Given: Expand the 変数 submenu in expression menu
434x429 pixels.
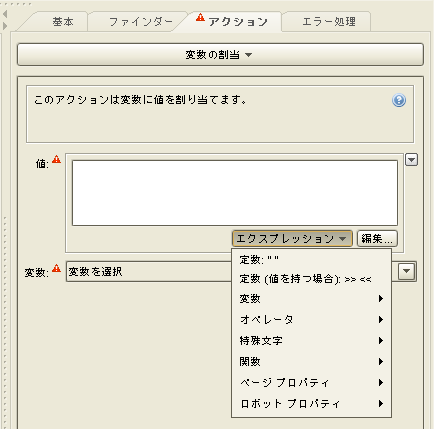Looking at the screenshot, I should pos(311,299).
